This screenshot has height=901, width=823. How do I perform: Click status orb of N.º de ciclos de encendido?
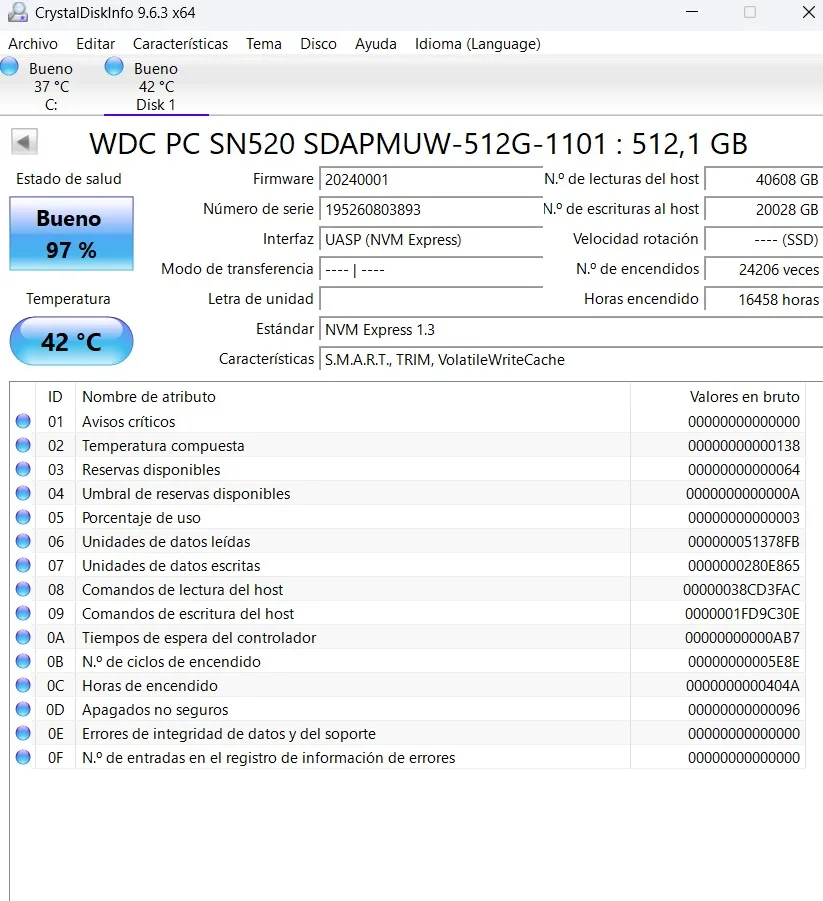(x=23, y=661)
